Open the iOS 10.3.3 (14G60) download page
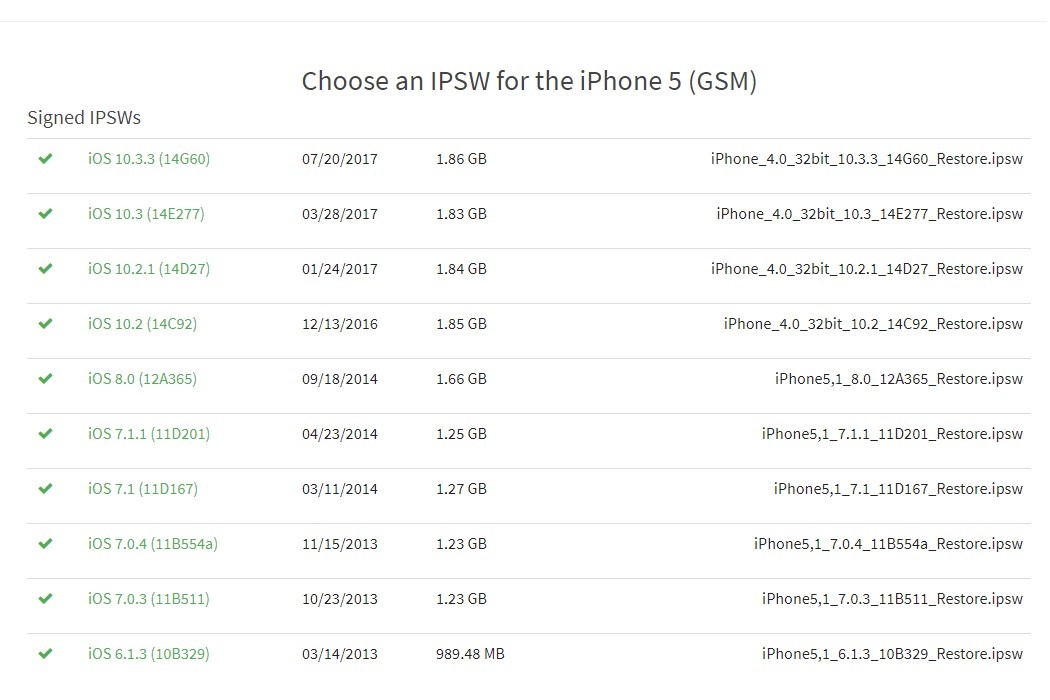Screen dimensions: 1050x700 coord(148,158)
